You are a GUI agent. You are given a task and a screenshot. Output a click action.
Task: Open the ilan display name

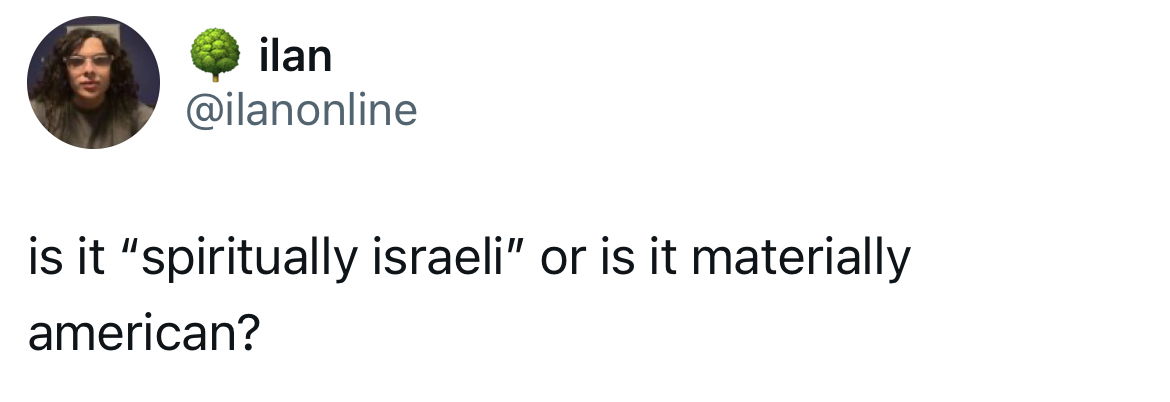coord(295,57)
